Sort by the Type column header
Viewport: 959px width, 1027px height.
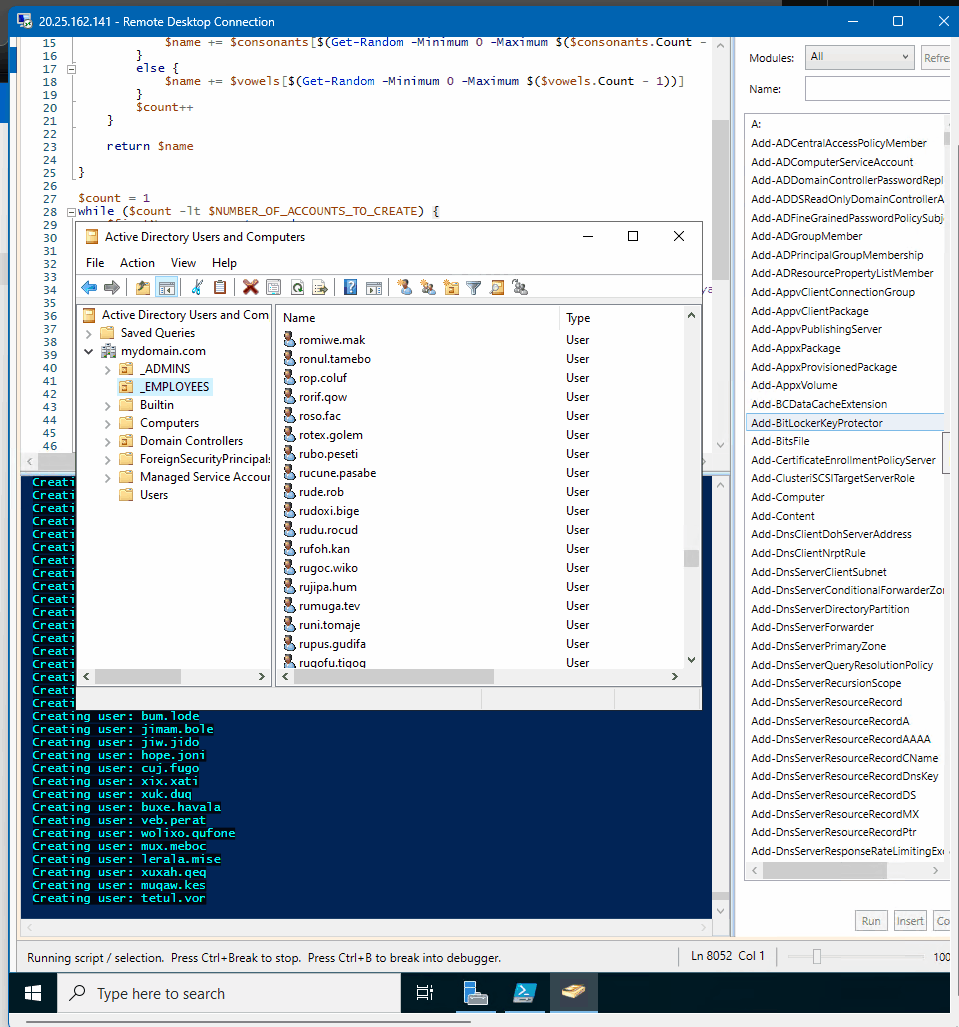click(621, 318)
